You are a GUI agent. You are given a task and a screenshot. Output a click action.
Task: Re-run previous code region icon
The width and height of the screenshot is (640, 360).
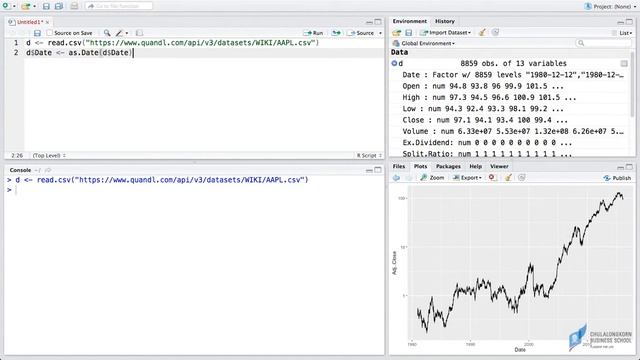[336, 33]
